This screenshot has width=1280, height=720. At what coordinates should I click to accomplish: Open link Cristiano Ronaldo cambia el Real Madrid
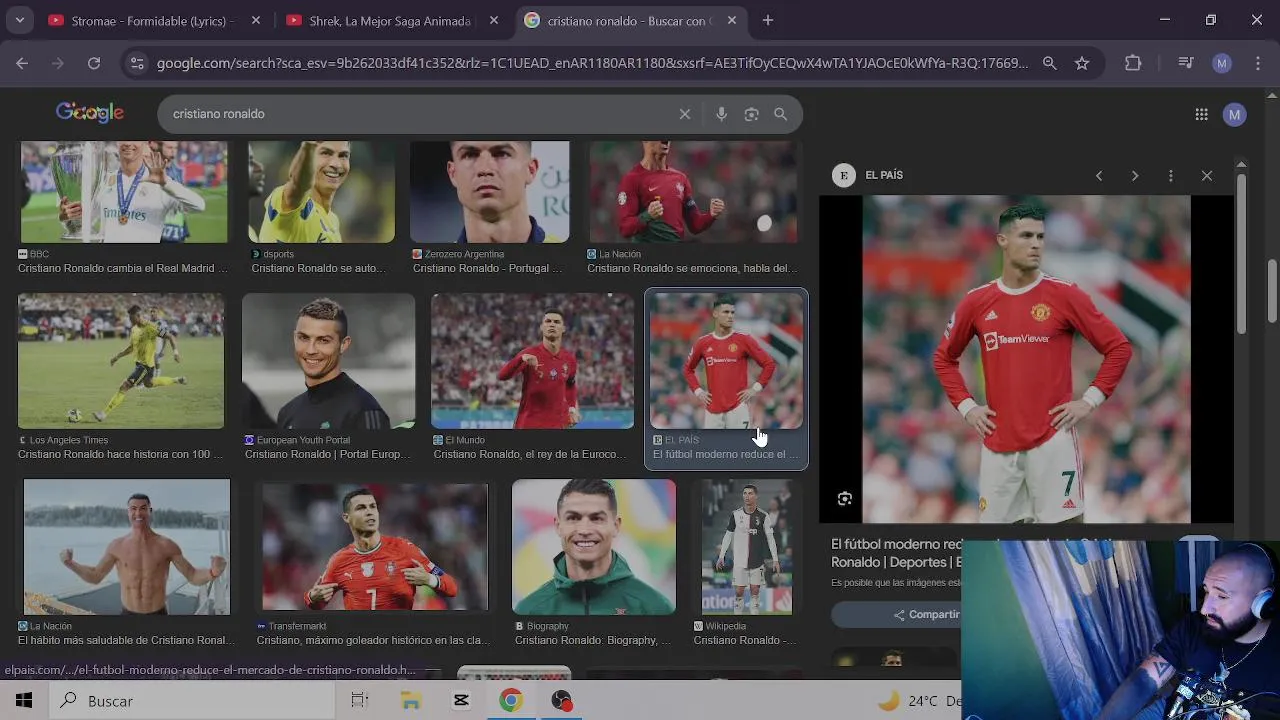point(123,268)
